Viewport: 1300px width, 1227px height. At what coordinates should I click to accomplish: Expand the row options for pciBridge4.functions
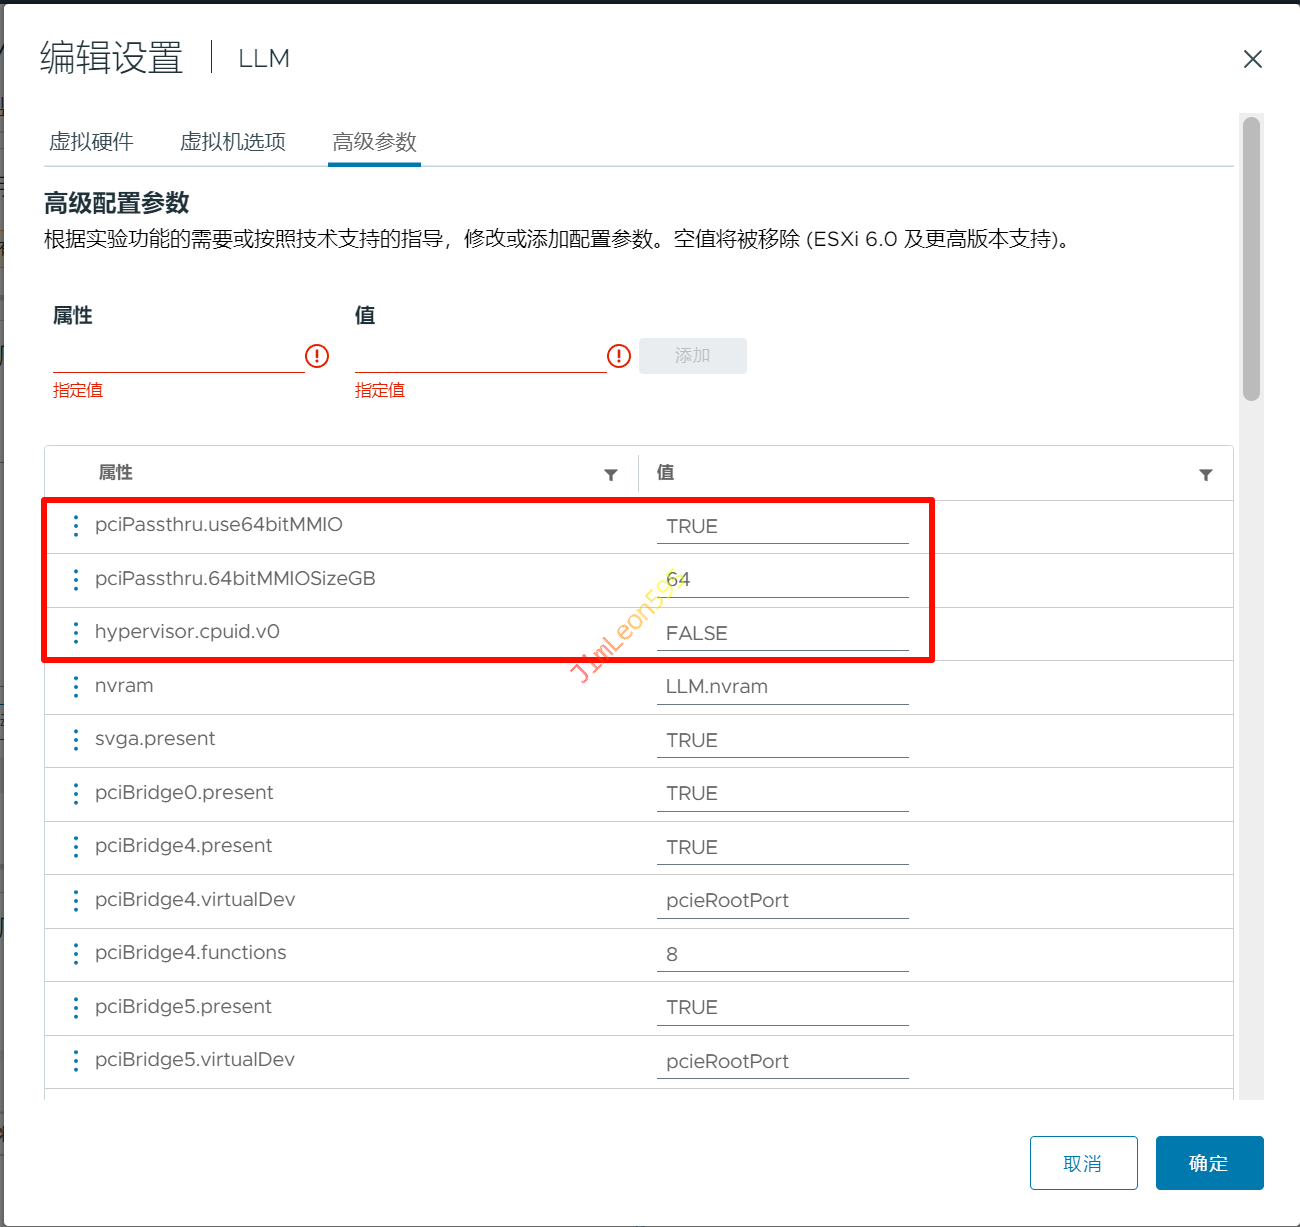coord(76,954)
